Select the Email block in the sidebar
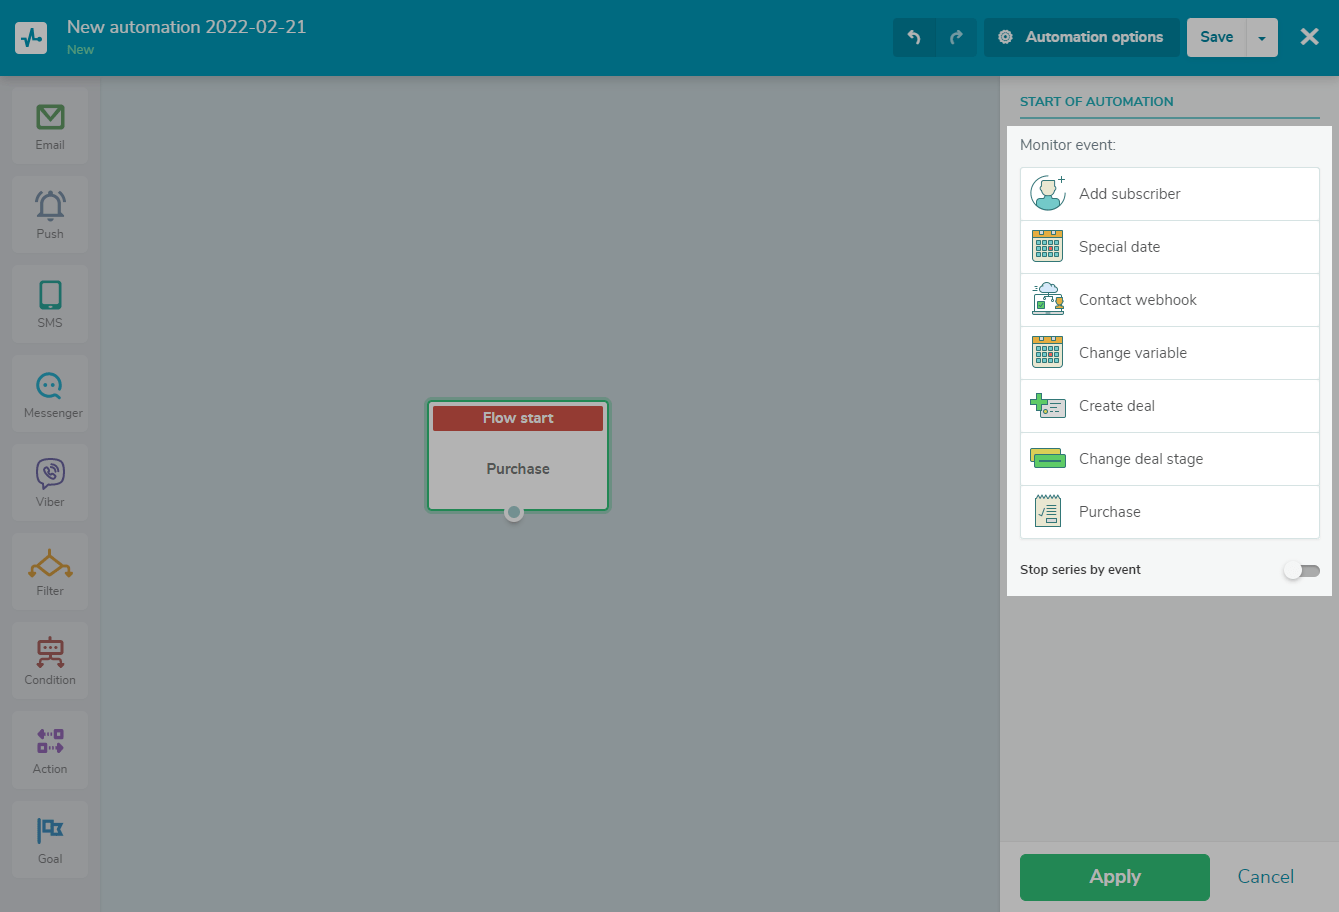The height and width of the screenshot is (912, 1339). point(49,125)
